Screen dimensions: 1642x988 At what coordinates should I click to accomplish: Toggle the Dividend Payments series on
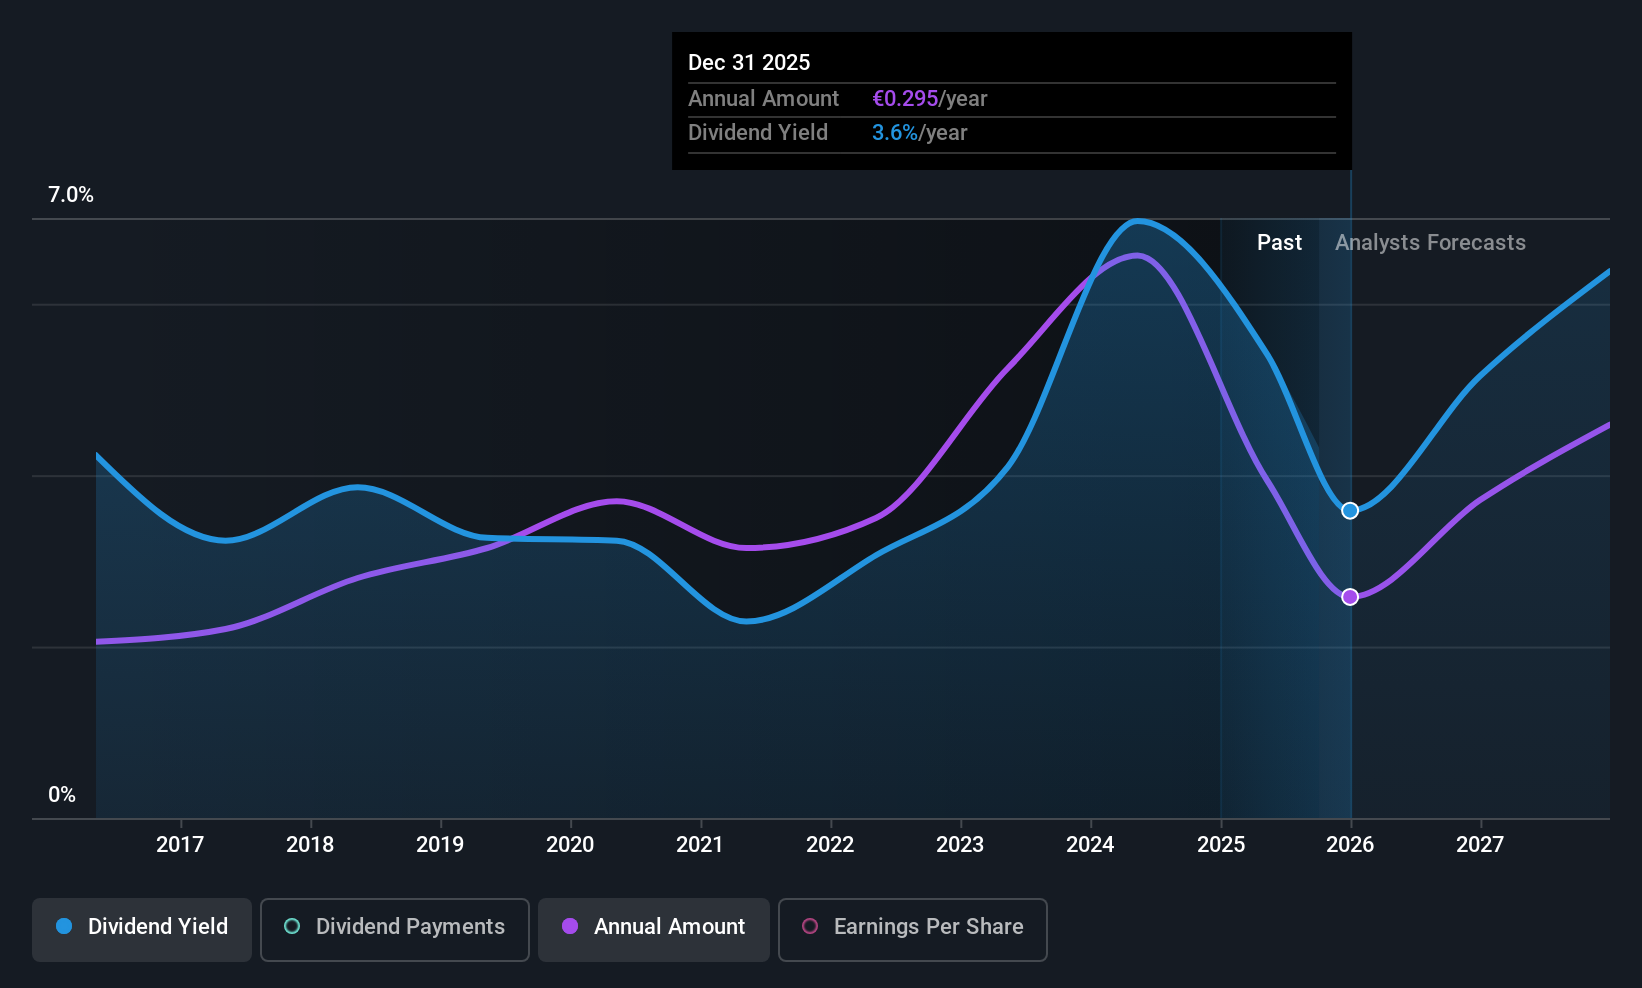[x=395, y=929]
